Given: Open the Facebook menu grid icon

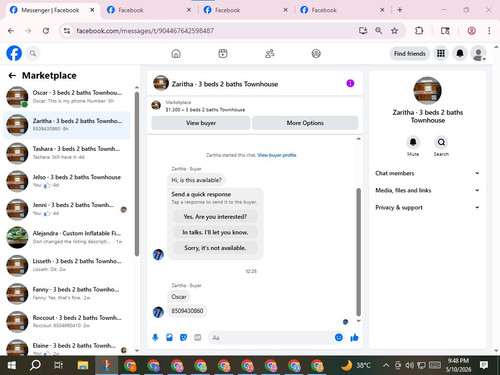Looking at the screenshot, I should pos(441,53).
